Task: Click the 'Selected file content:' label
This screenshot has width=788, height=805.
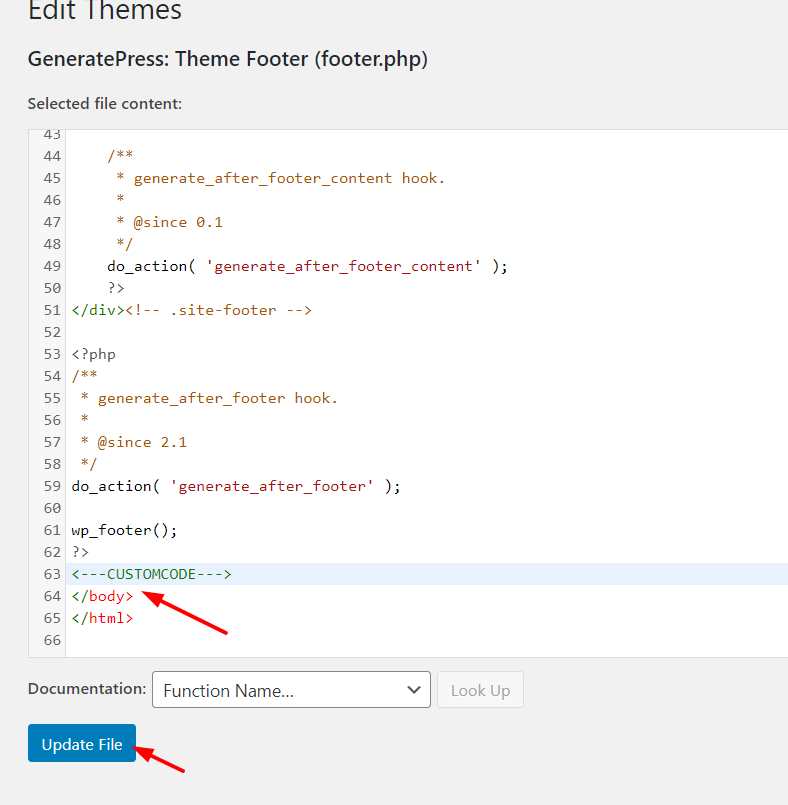Action: (105, 104)
